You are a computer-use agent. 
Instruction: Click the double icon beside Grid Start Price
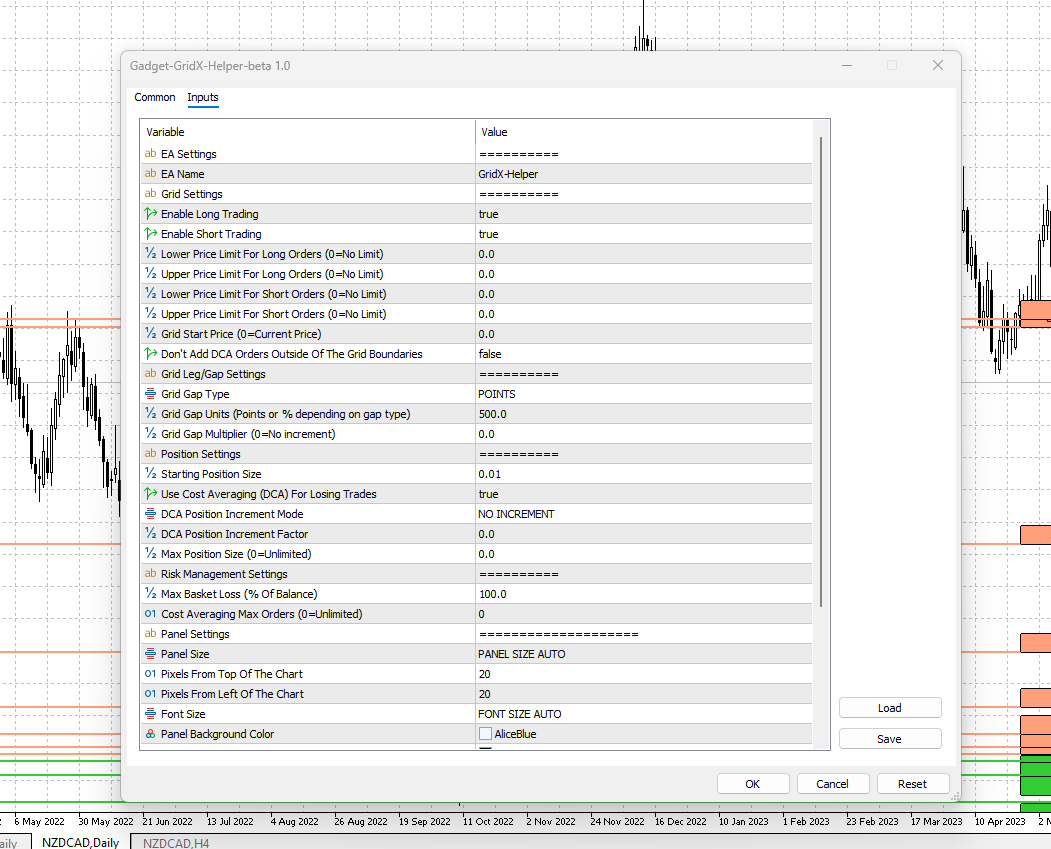pos(151,334)
